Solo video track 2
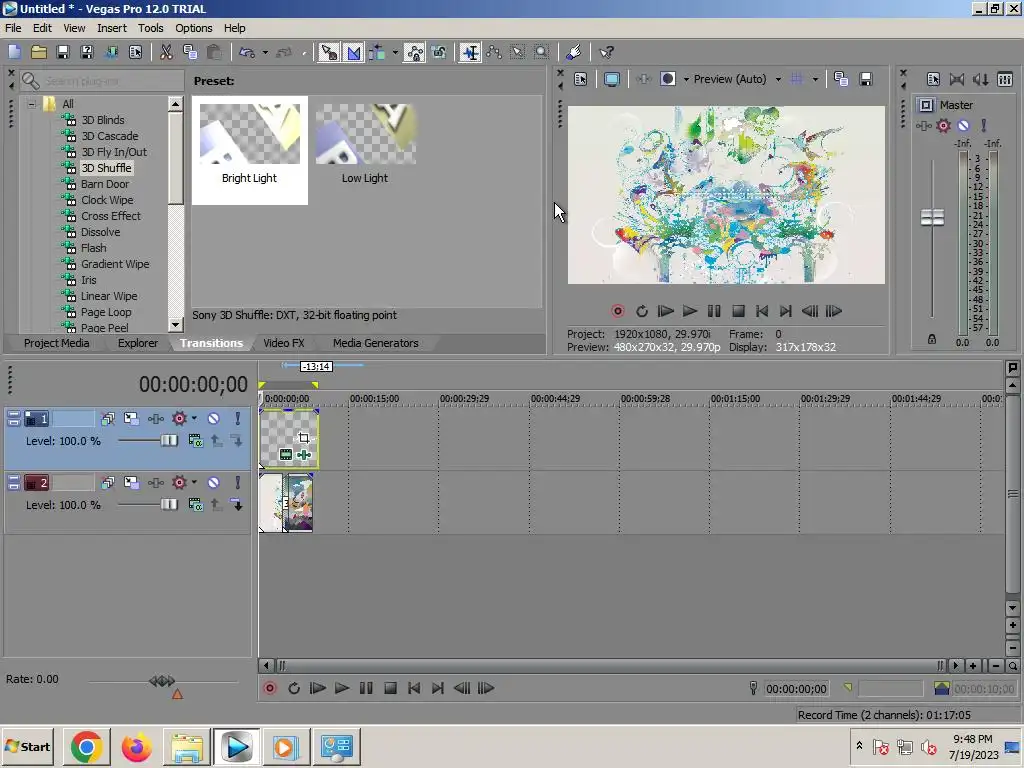Viewport: 1024px width, 768px height. (x=238, y=483)
